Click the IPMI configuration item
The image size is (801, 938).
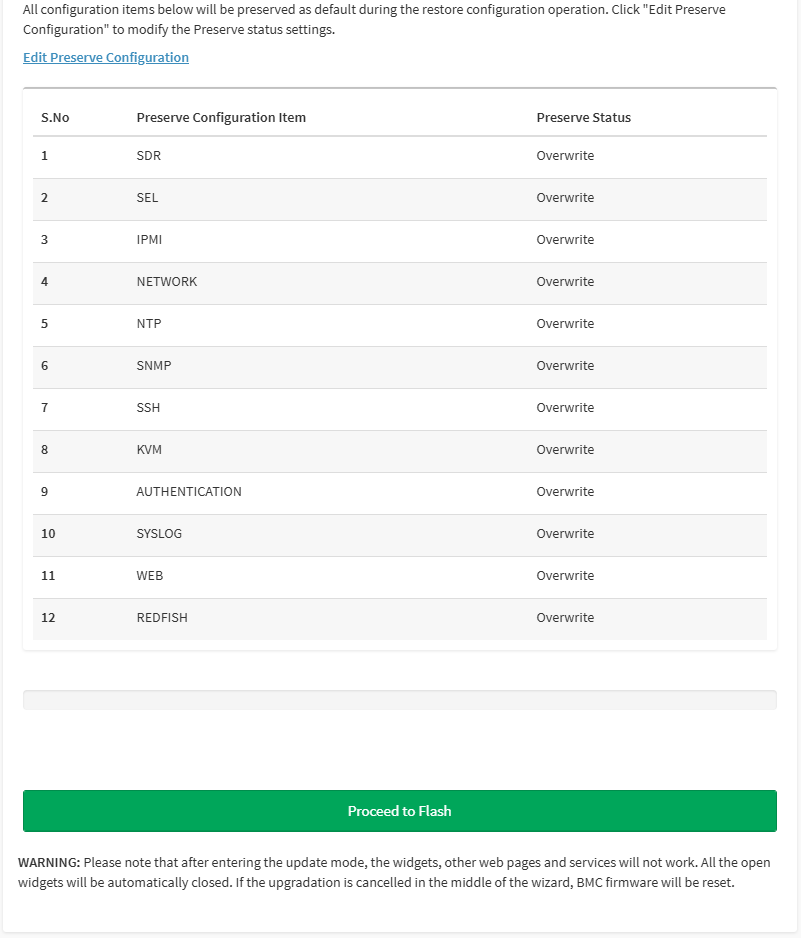149,240
